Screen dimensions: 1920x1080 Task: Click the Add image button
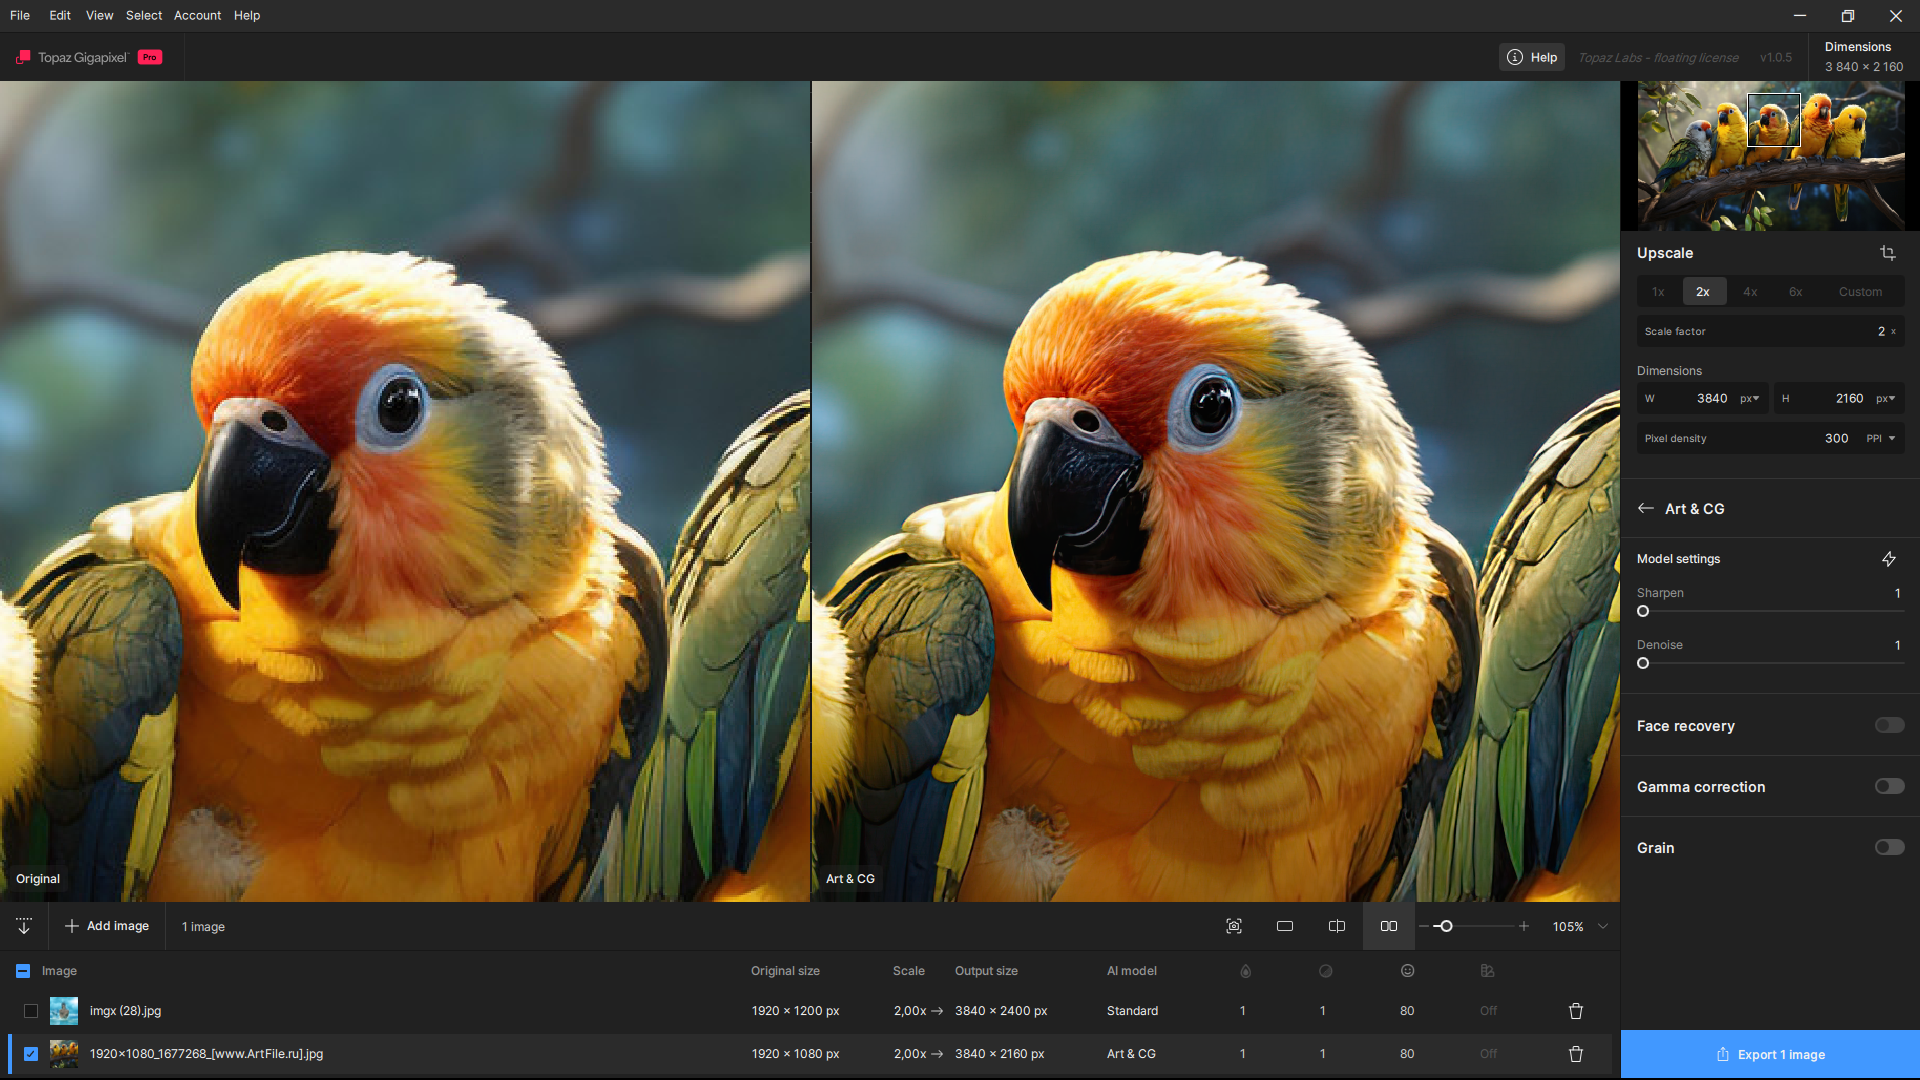point(107,926)
